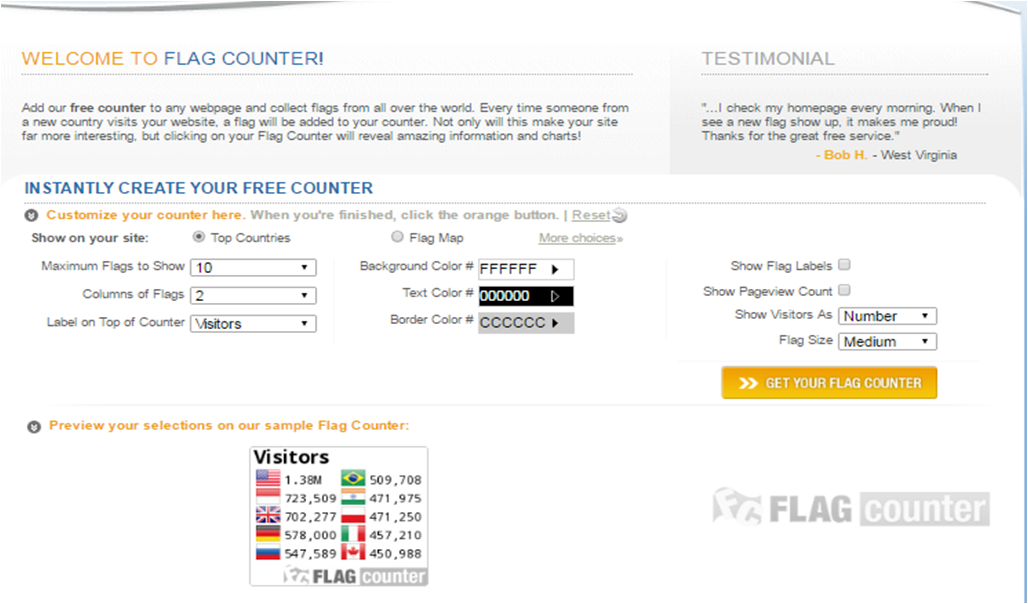Click the Get Your Flag Counter button
The width and height of the screenshot is (1028, 604).
click(829, 383)
